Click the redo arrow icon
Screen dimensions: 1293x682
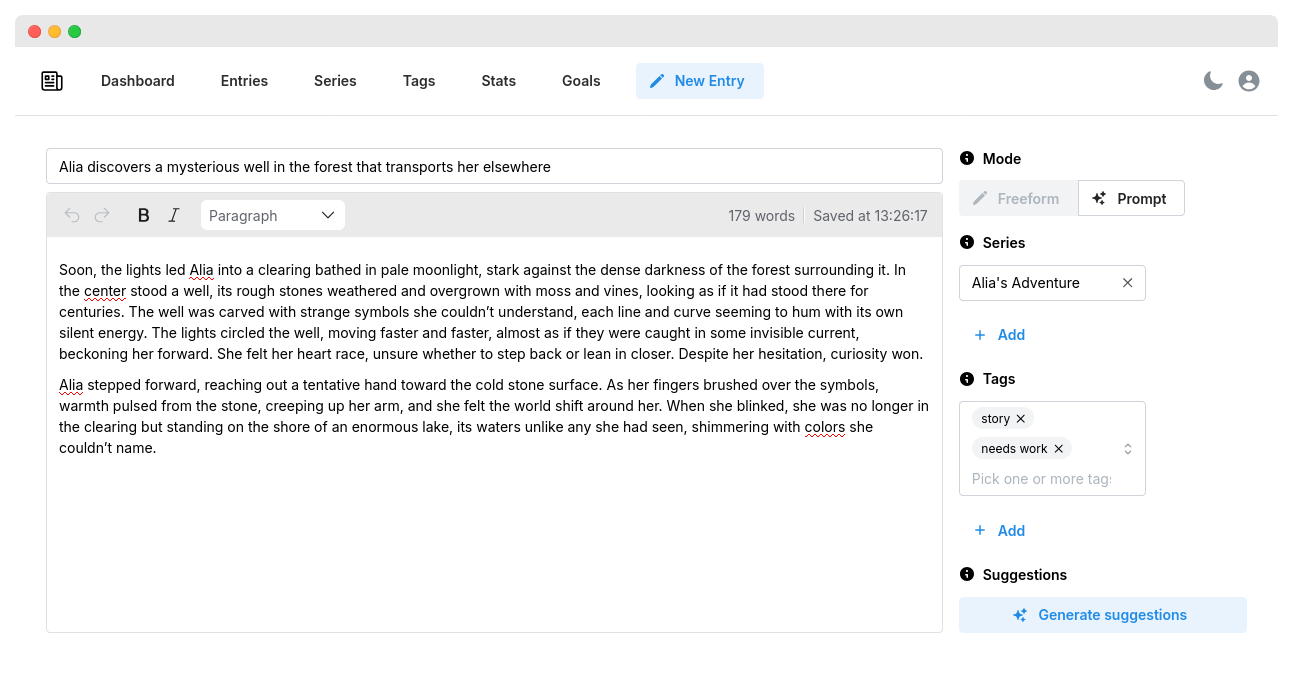point(102,215)
